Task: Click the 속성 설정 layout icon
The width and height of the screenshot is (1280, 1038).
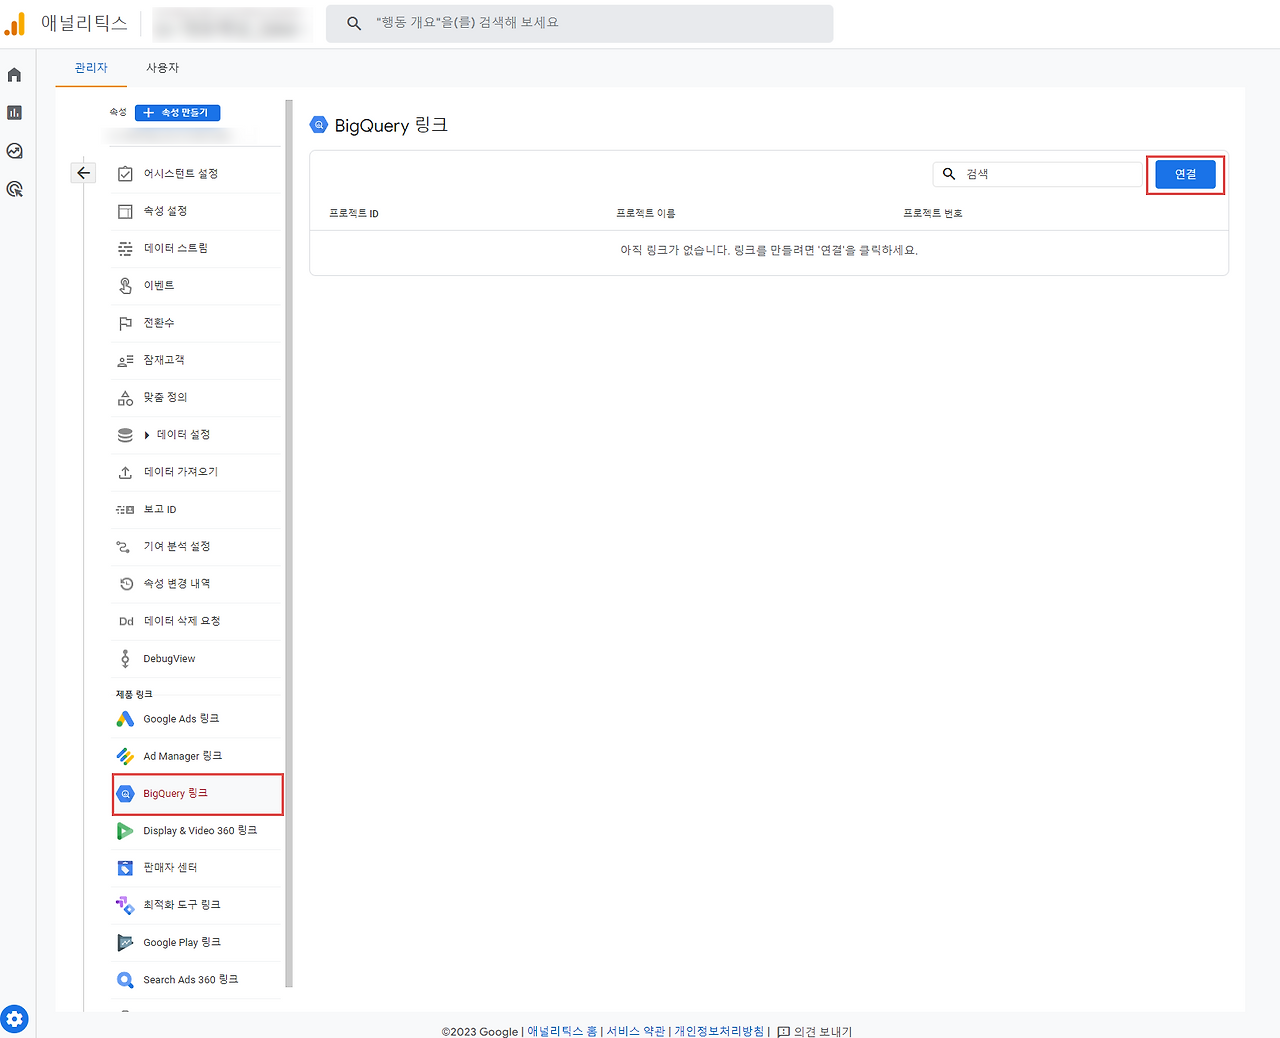Action: (125, 211)
